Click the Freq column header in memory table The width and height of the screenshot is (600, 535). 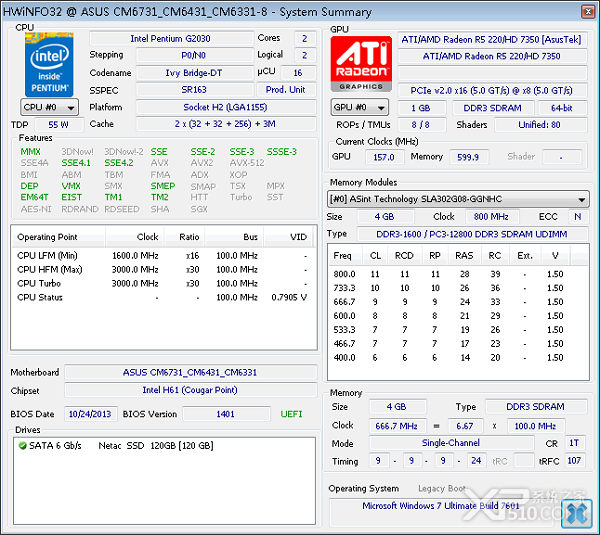(345, 256)
